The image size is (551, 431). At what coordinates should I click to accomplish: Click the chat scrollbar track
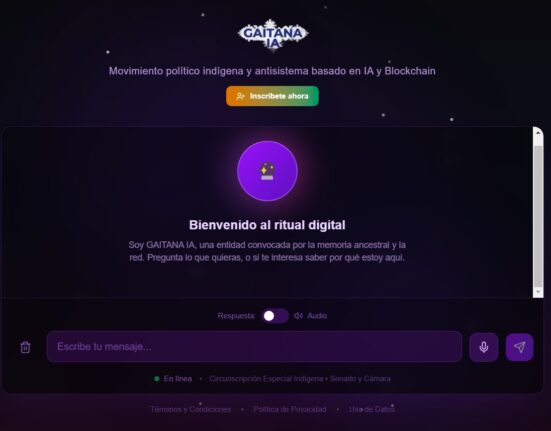point(538,212)
